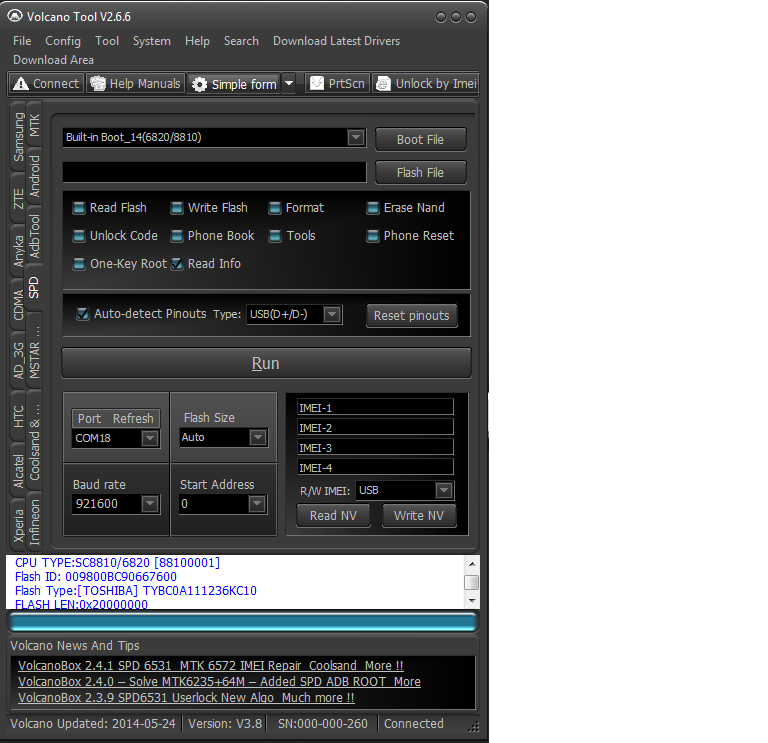Viewport: 768px width, 743px height.
Task: Switch to the Xperia tab
Action: pyautogui.click(x=18, y=525)
